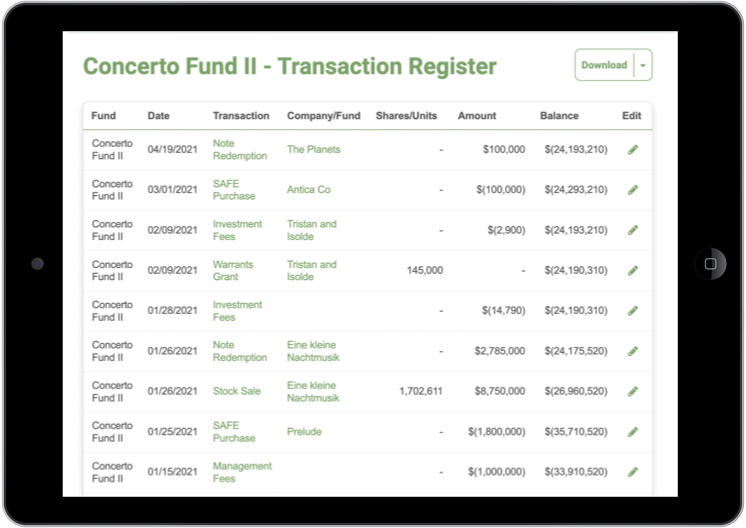The height and width of the screenshot is (528, 746).
Task: Expand the Download dropdown arrow
Action: 643,65
